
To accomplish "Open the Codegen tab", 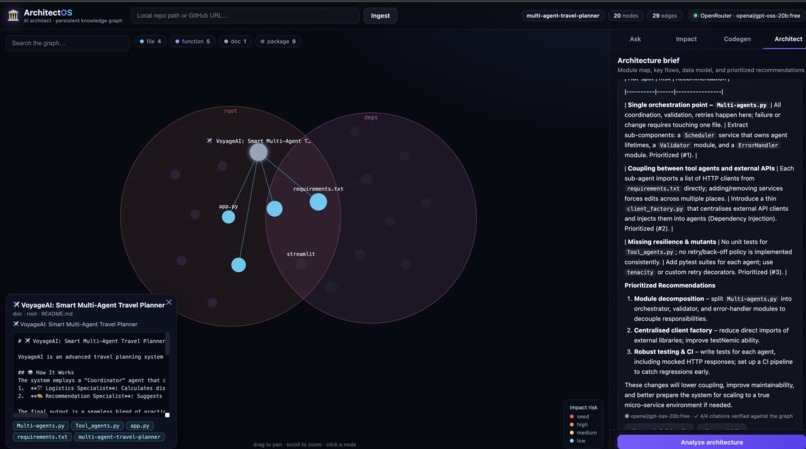I will (x=737, y=39).
